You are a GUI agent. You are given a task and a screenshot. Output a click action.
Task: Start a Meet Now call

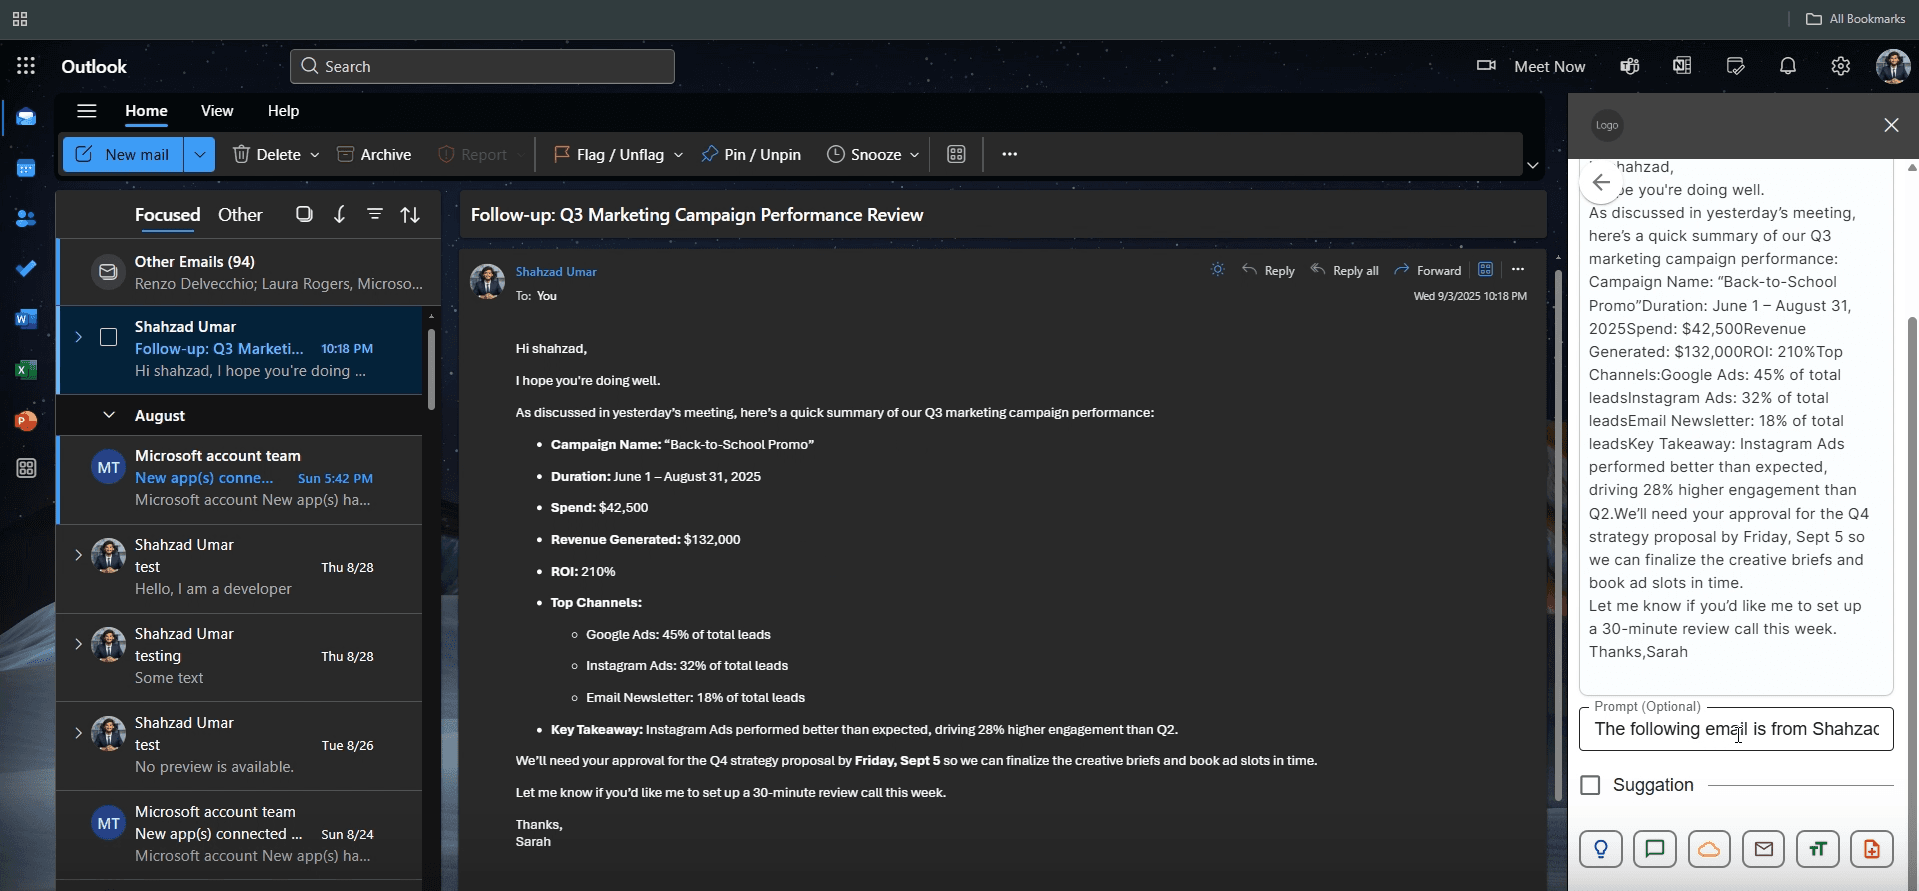[1531, 66]
